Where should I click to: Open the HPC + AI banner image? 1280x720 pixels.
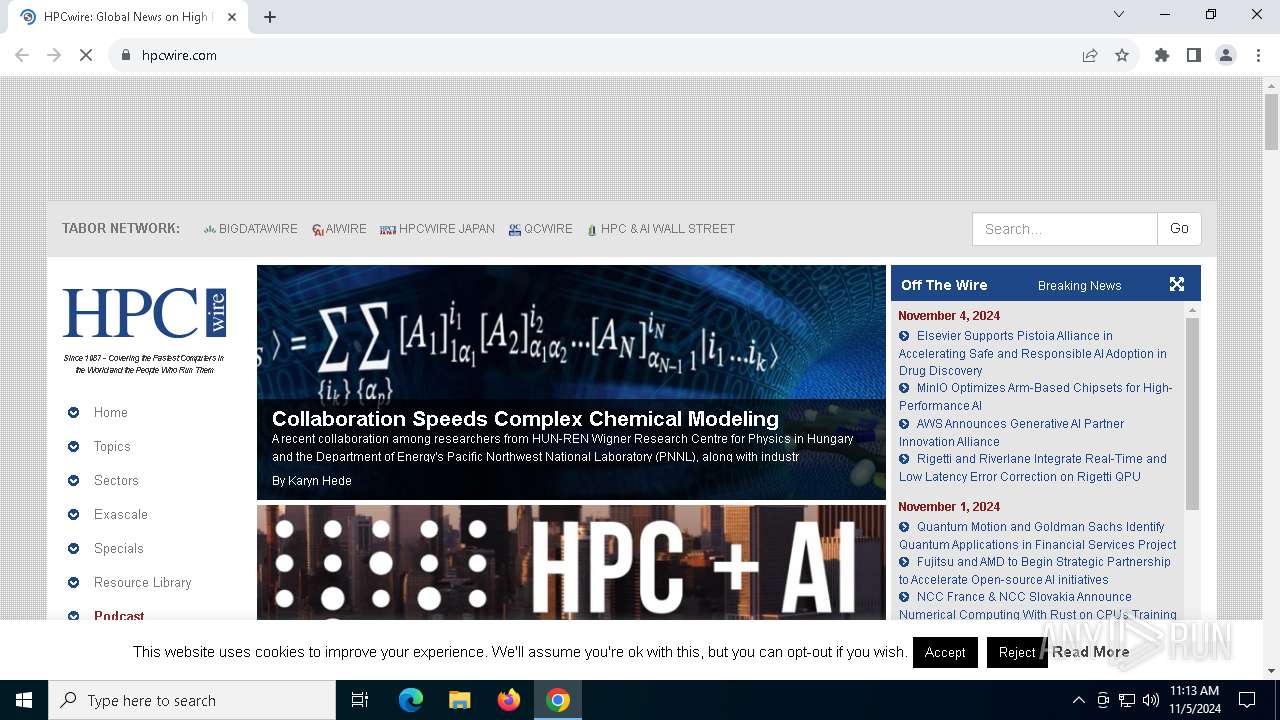tap(571, 562)
